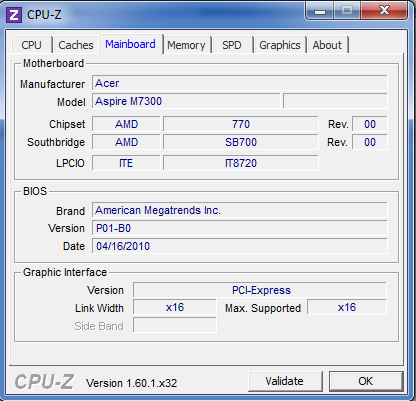
Task: Open the Caches tab
Action: click(x=76, y=45)
